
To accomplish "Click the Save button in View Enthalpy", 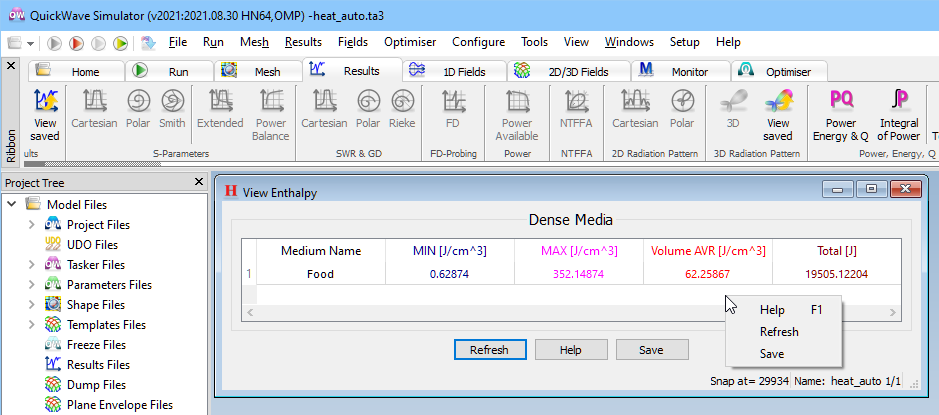I will pos(652,350).
